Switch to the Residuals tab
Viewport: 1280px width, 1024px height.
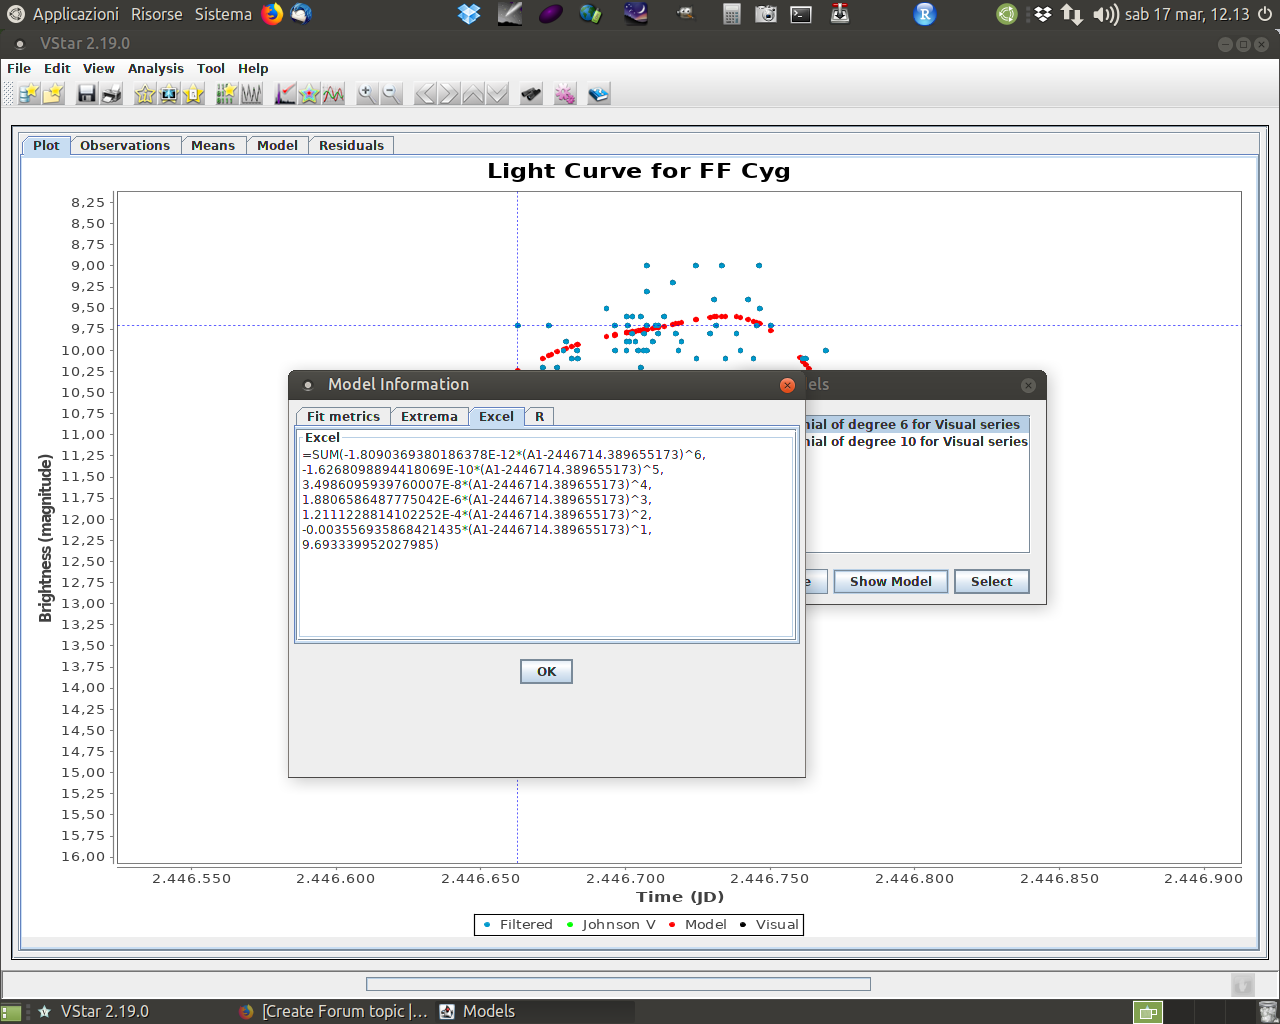pyautogui.click(x=351, y=145)
